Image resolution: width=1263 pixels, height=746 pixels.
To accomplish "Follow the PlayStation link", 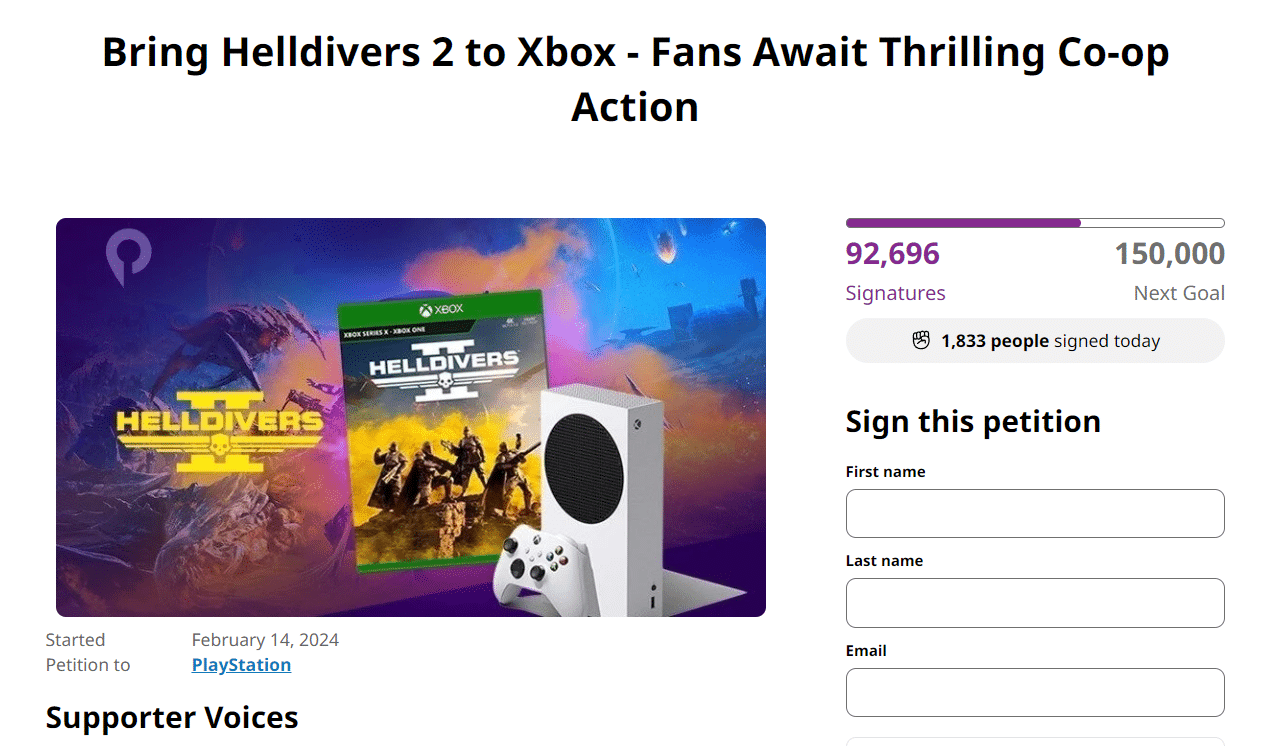I will [x=241, y=664].
